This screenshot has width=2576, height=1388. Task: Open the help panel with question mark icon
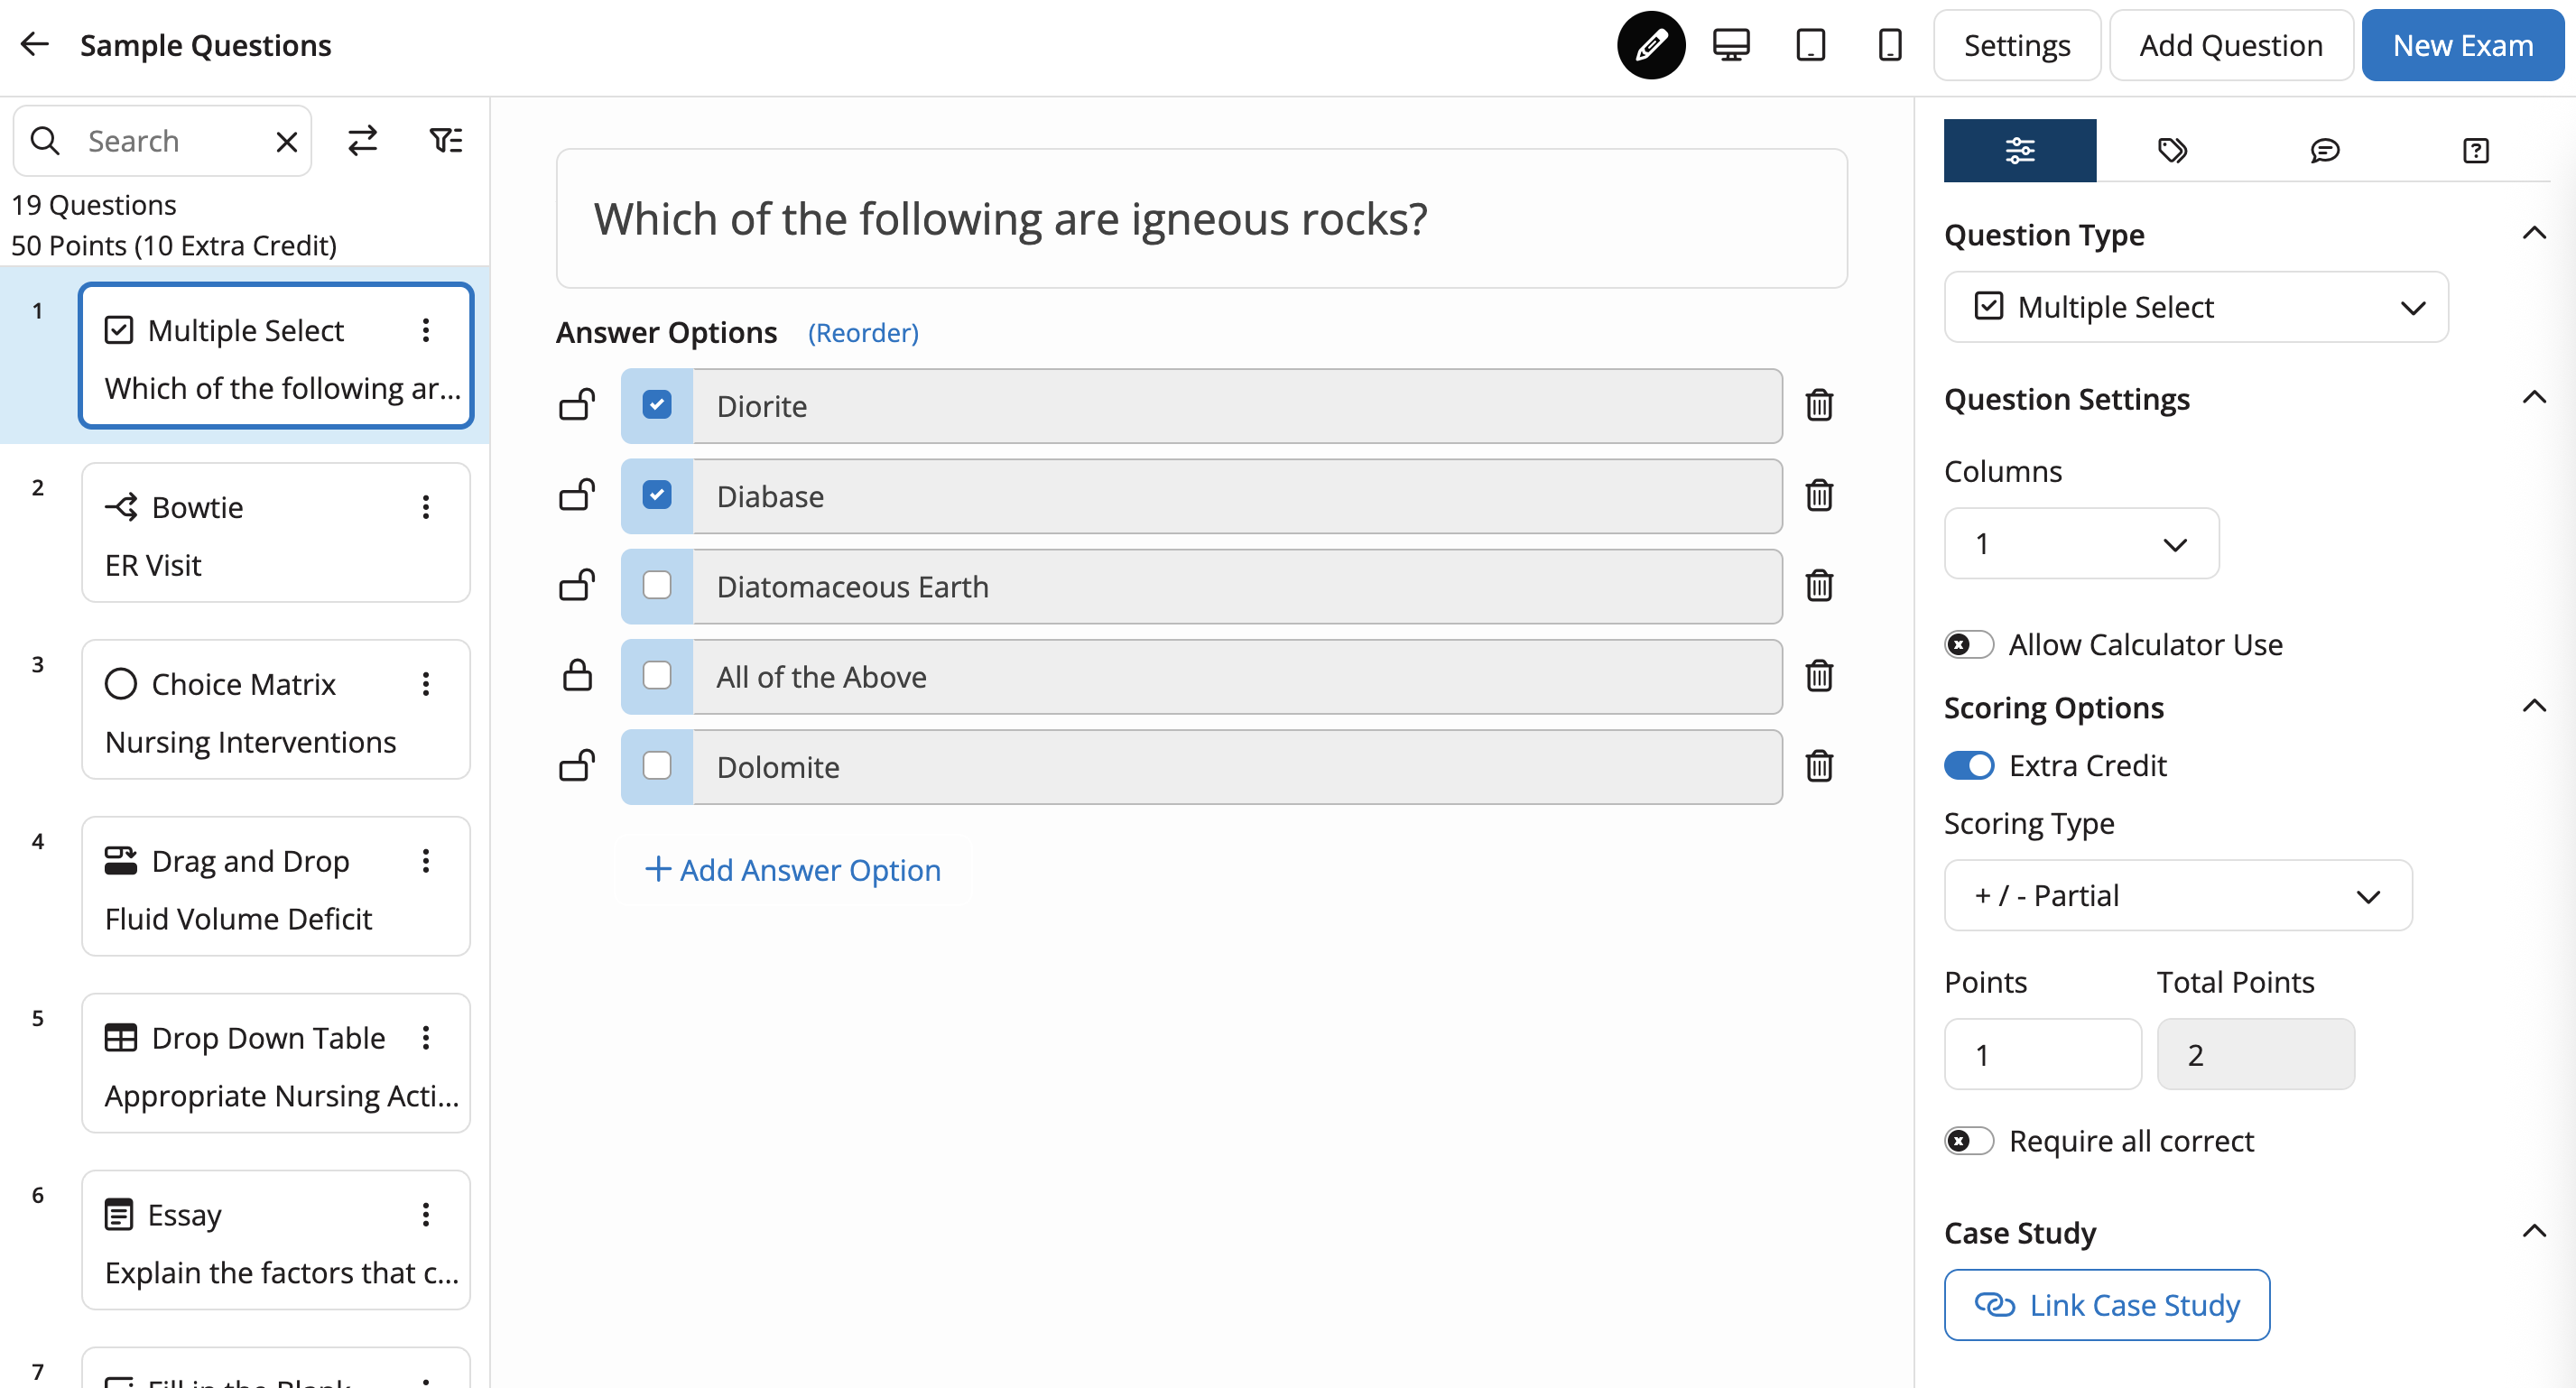point(2476,150)
